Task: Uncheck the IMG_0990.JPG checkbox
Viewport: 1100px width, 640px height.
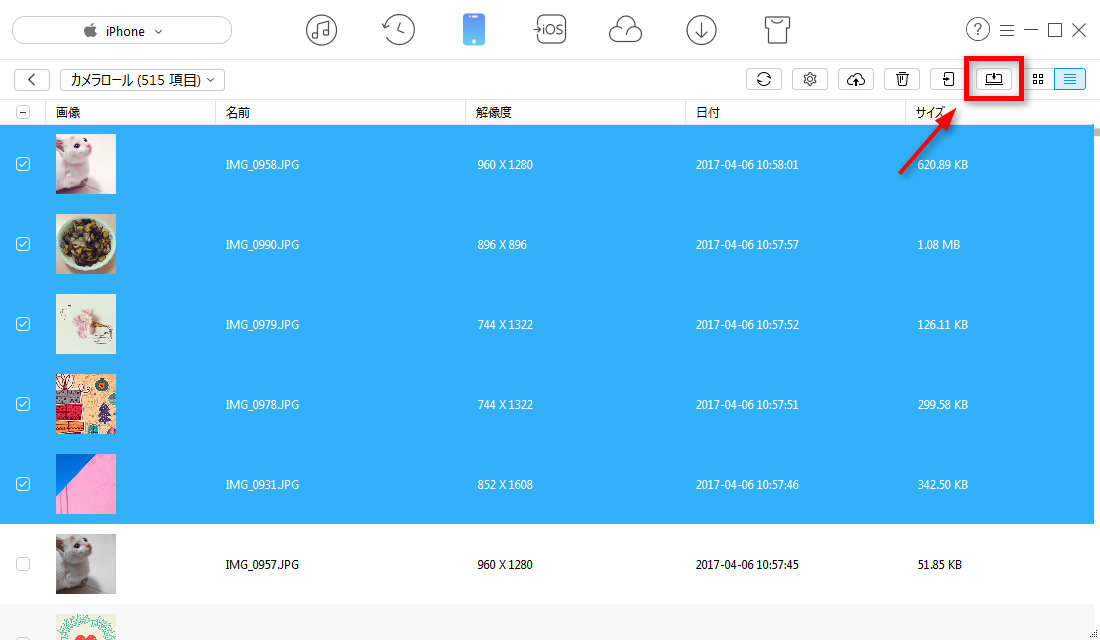Action: point(23,244)
